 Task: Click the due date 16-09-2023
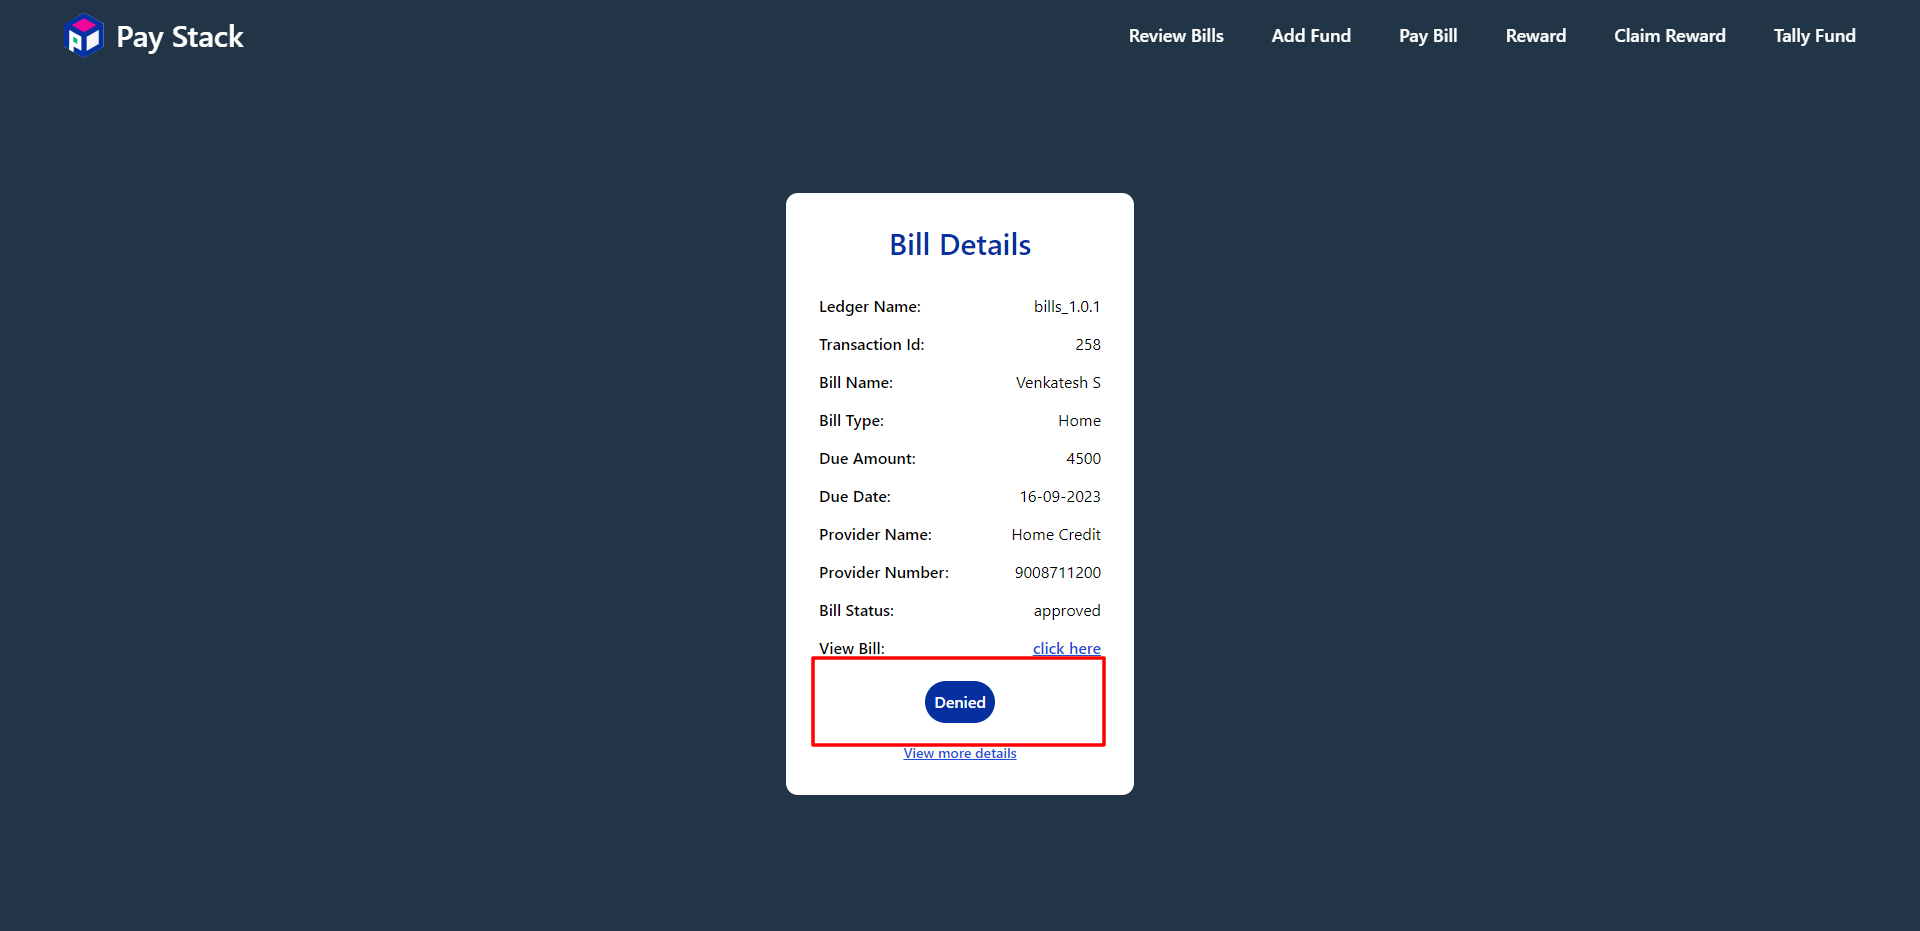pyautogui.click(x=1060, y=497)
